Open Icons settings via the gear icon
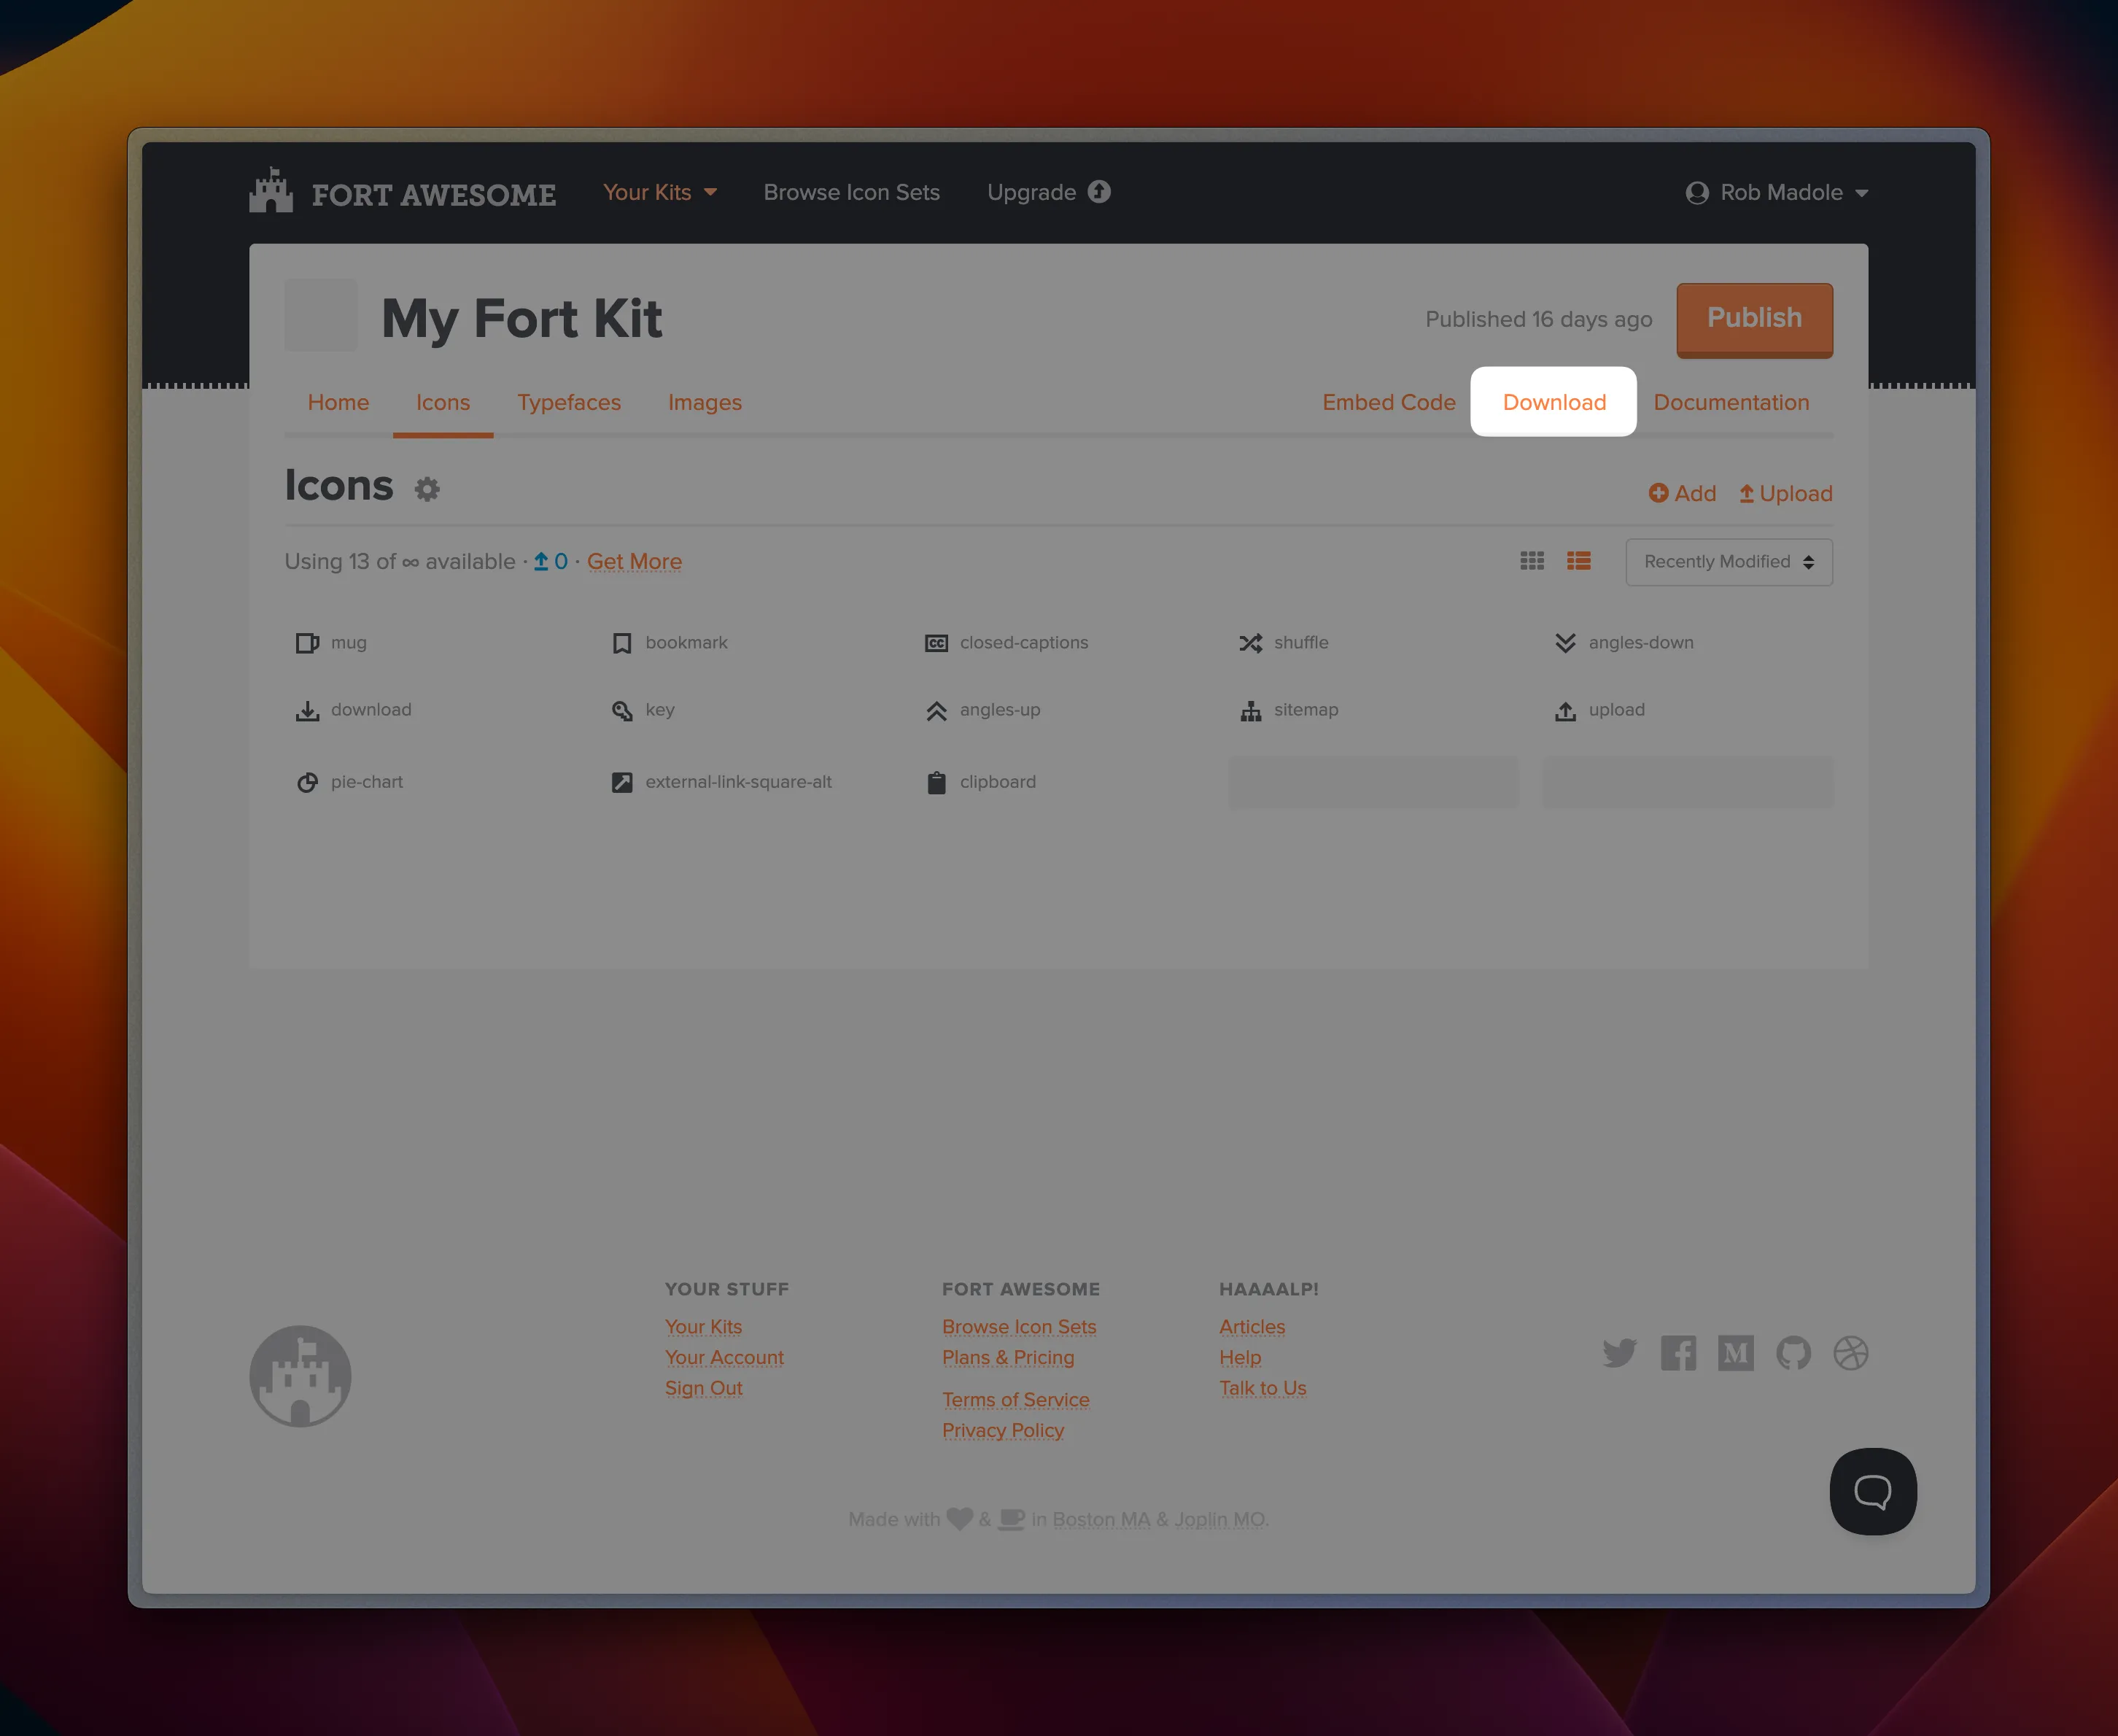Screen dimensions: 2118x1736 tap(427, 489)
